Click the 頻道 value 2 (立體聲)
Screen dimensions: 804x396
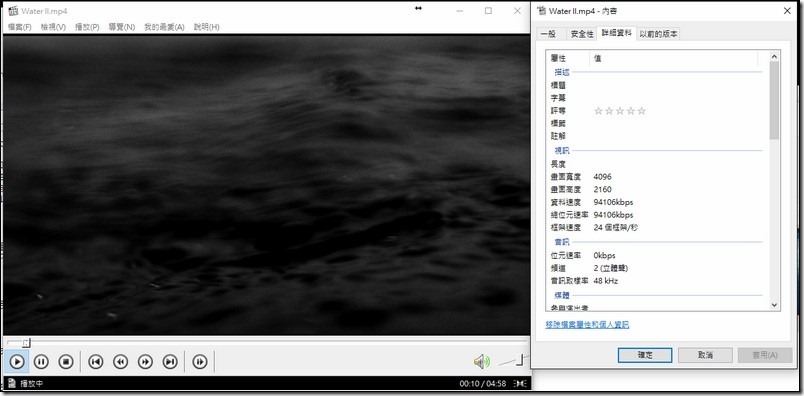[611, 268]
